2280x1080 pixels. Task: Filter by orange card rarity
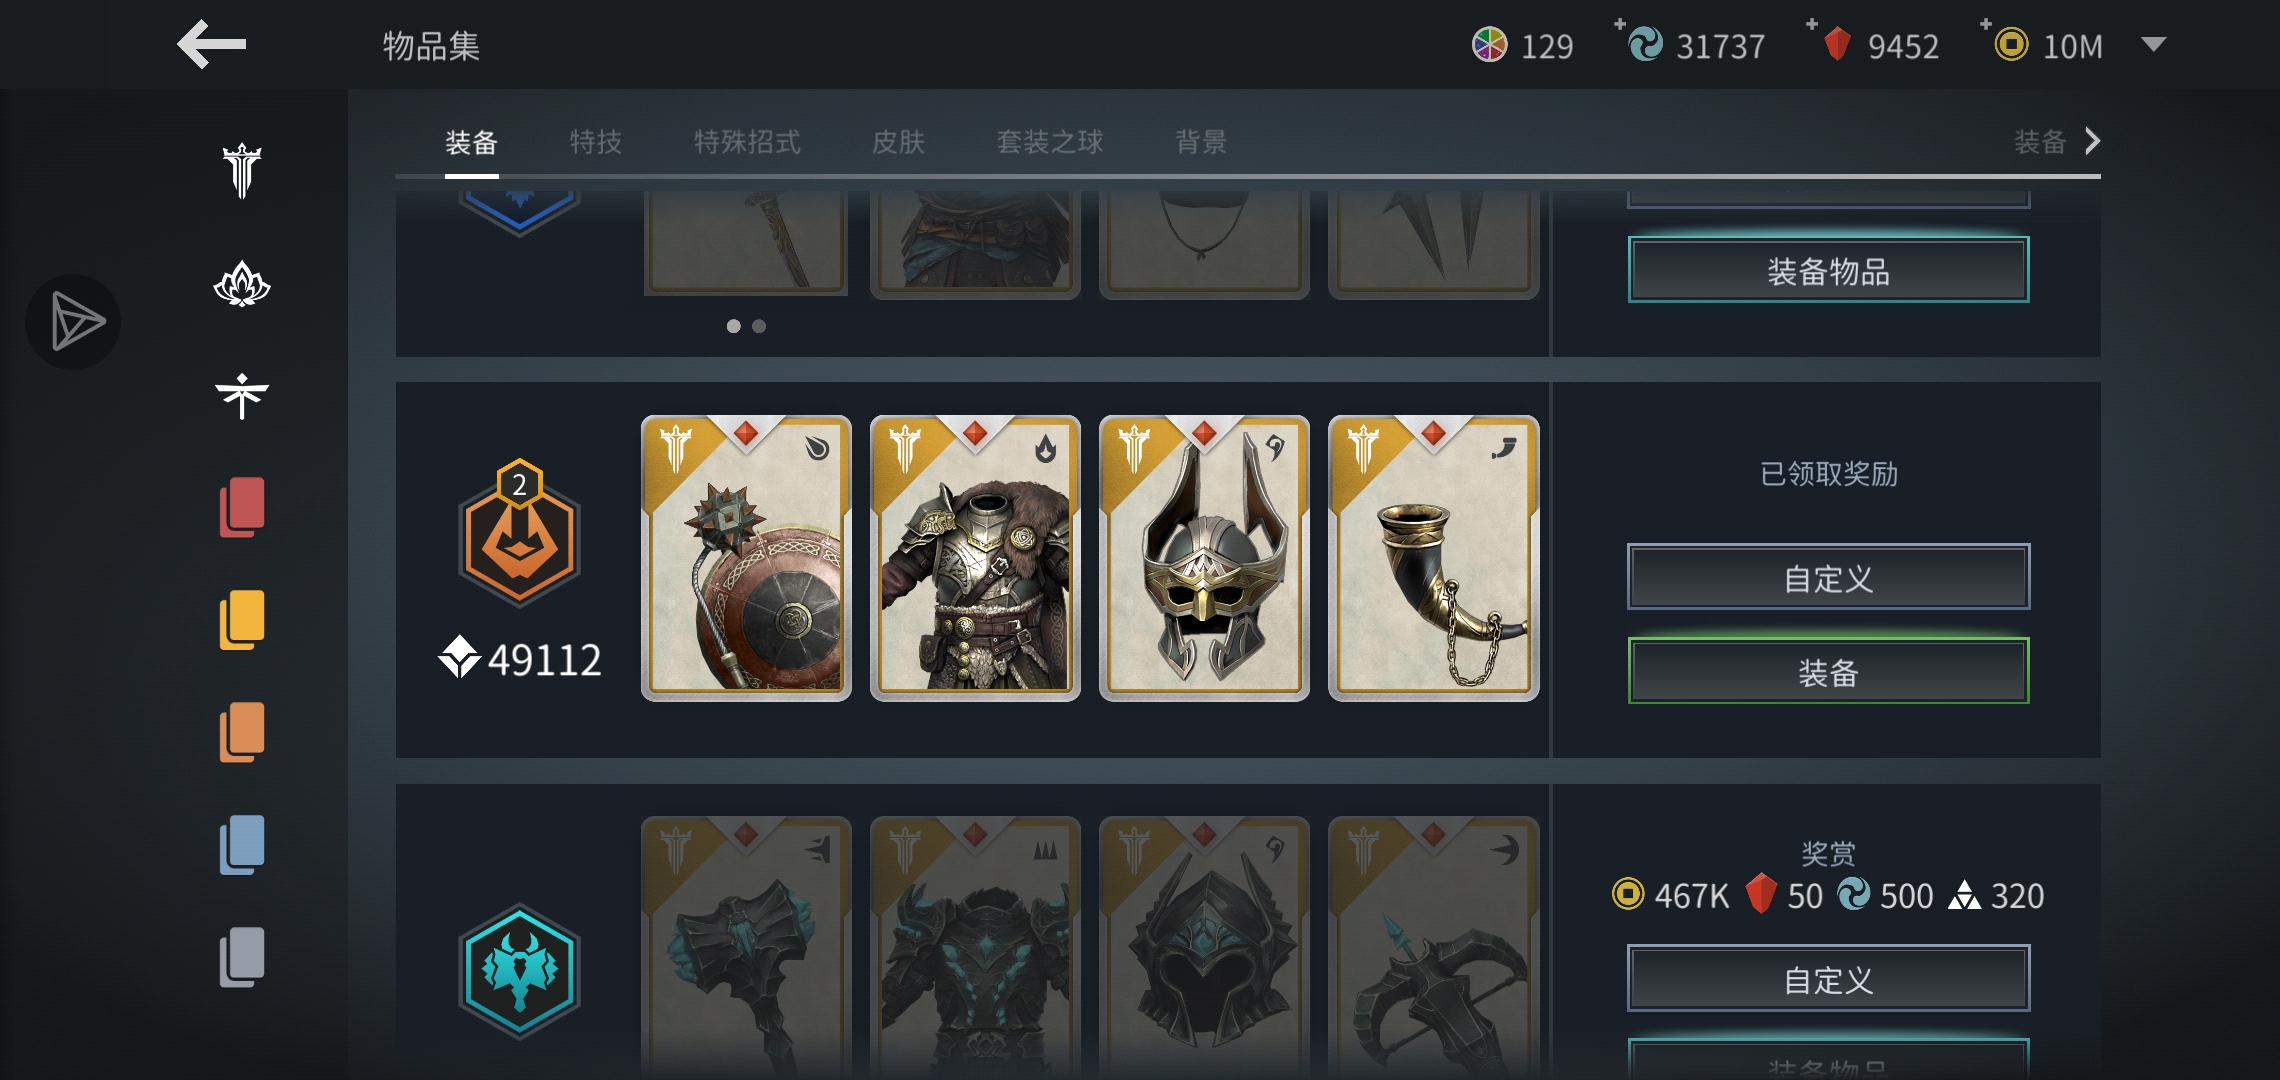(241, 732)
